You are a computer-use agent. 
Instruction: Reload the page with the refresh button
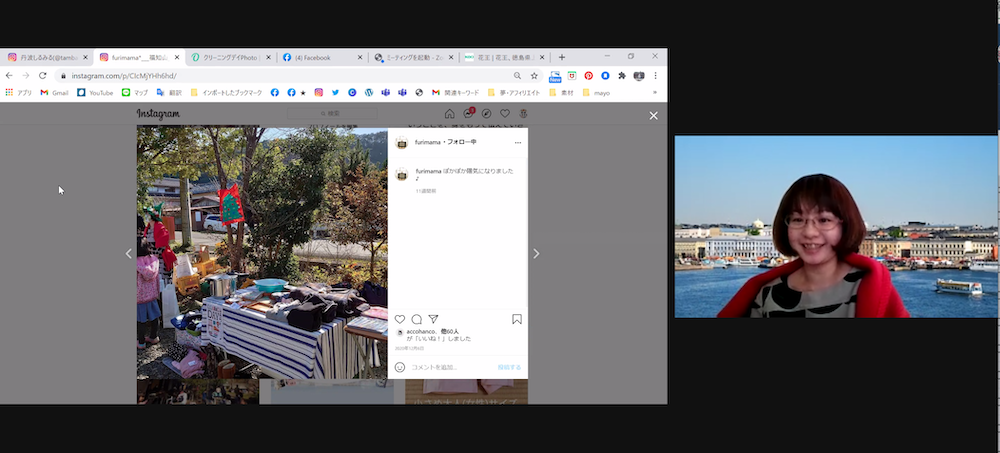click(x=43, y=75)
